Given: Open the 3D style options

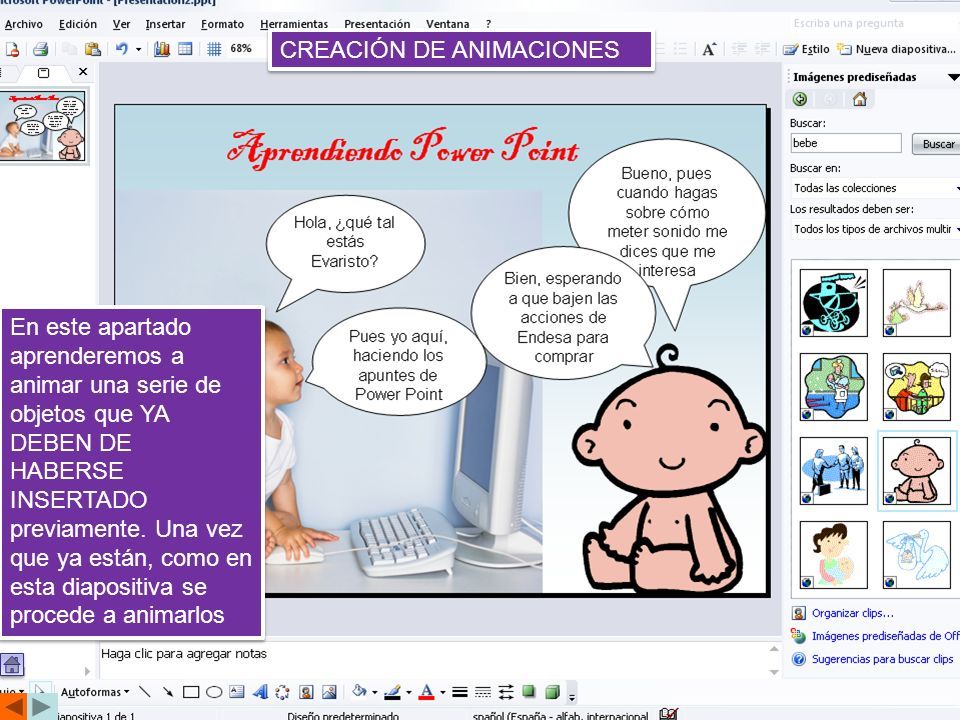Looking at the screenshot, I should pos(552,692).
